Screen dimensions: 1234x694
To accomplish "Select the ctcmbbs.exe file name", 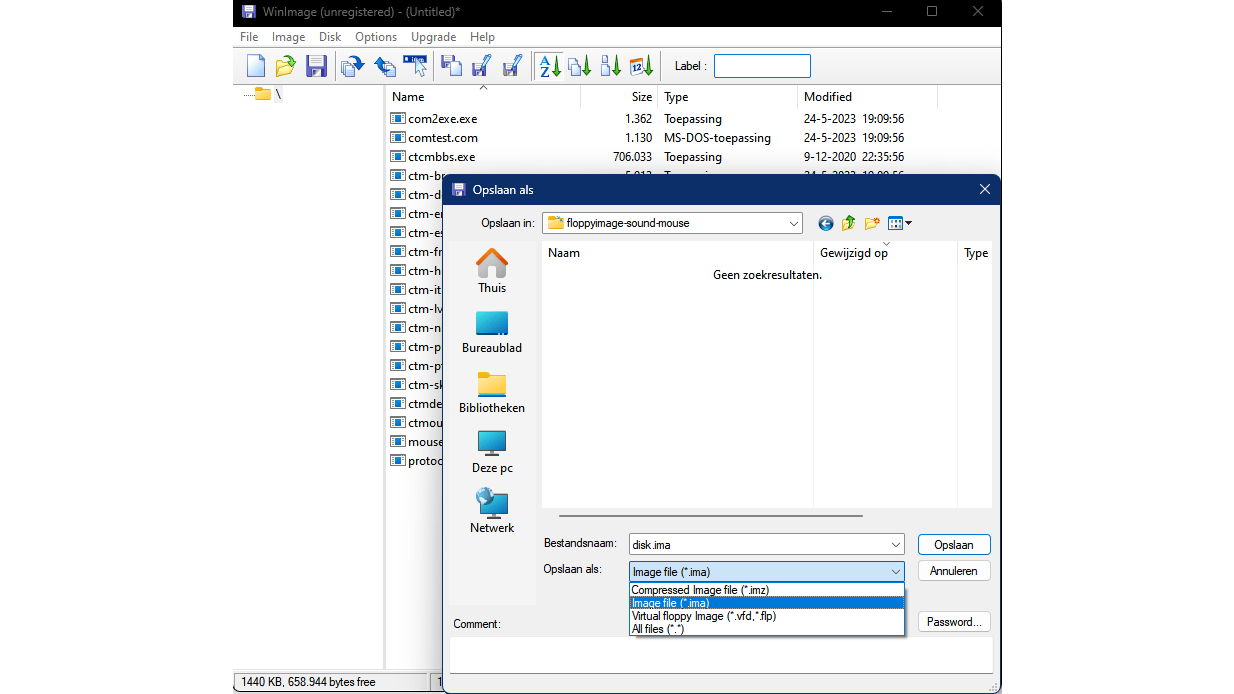I will (x=442, y=157).
